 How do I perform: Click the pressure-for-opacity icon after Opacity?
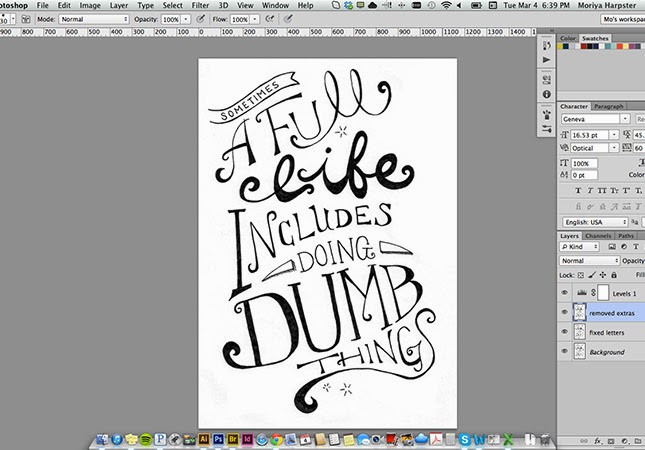coord(200,19)
